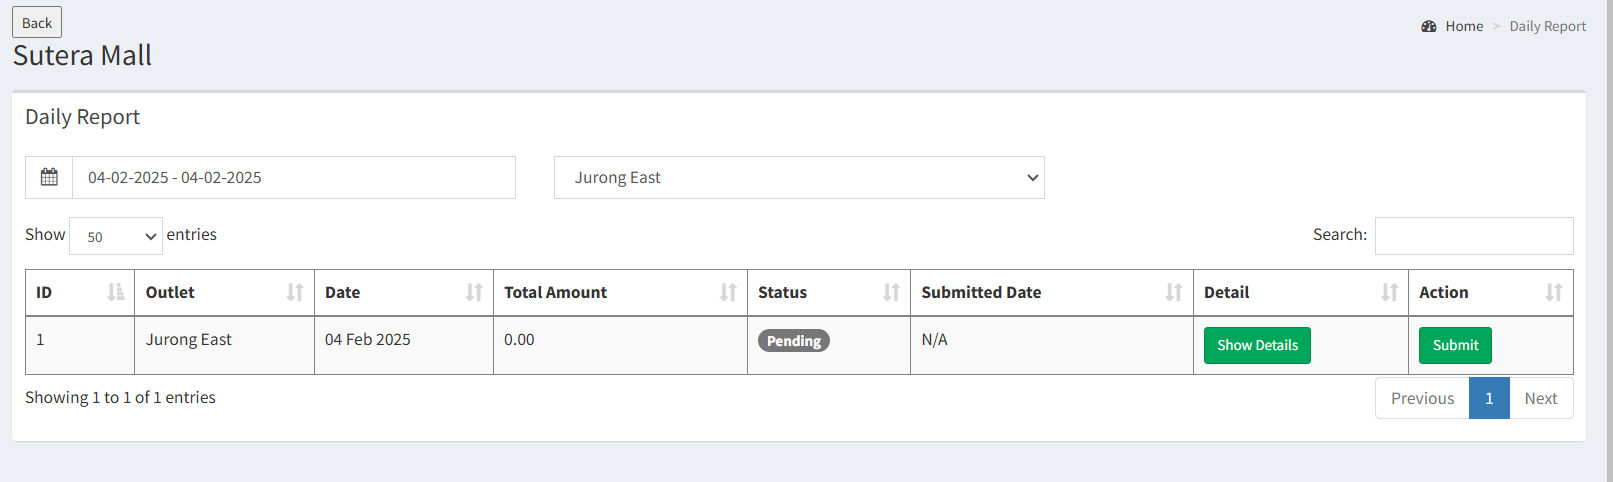Click the Home dashboard icon in breadcrumb
1613x482 pixels.
click(x=1429, y=26)
